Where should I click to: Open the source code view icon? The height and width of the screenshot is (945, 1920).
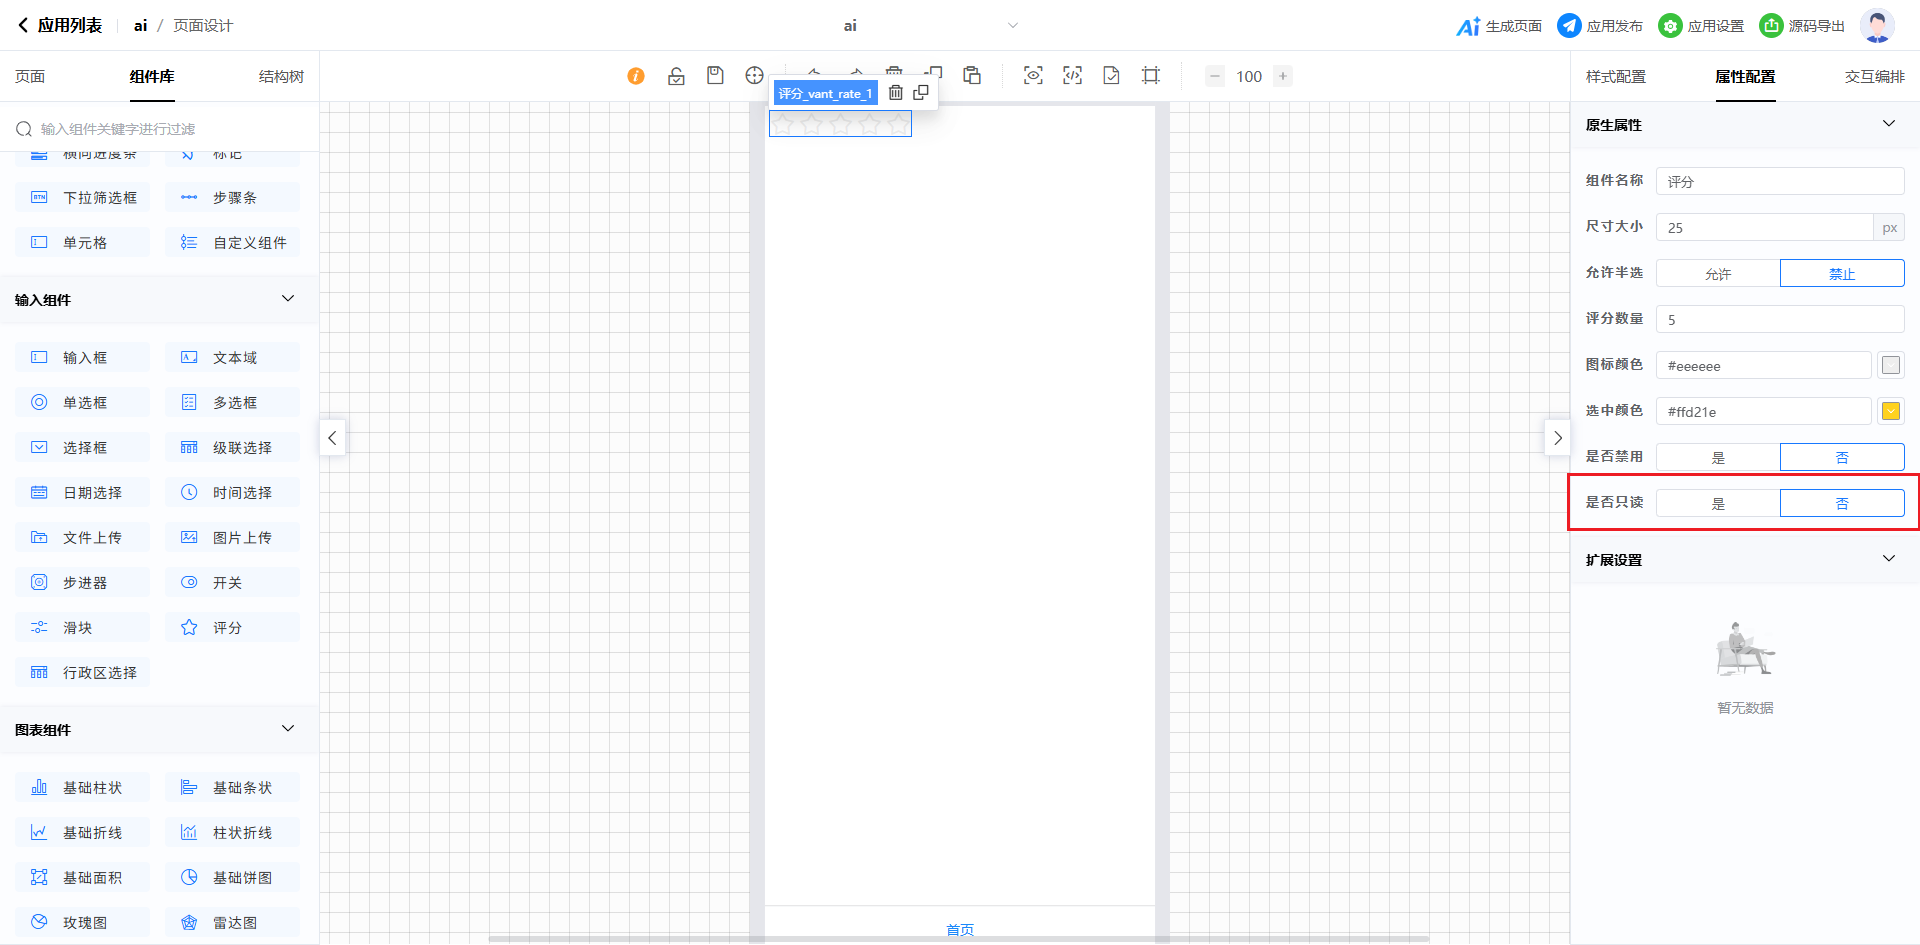[1072, 76]
